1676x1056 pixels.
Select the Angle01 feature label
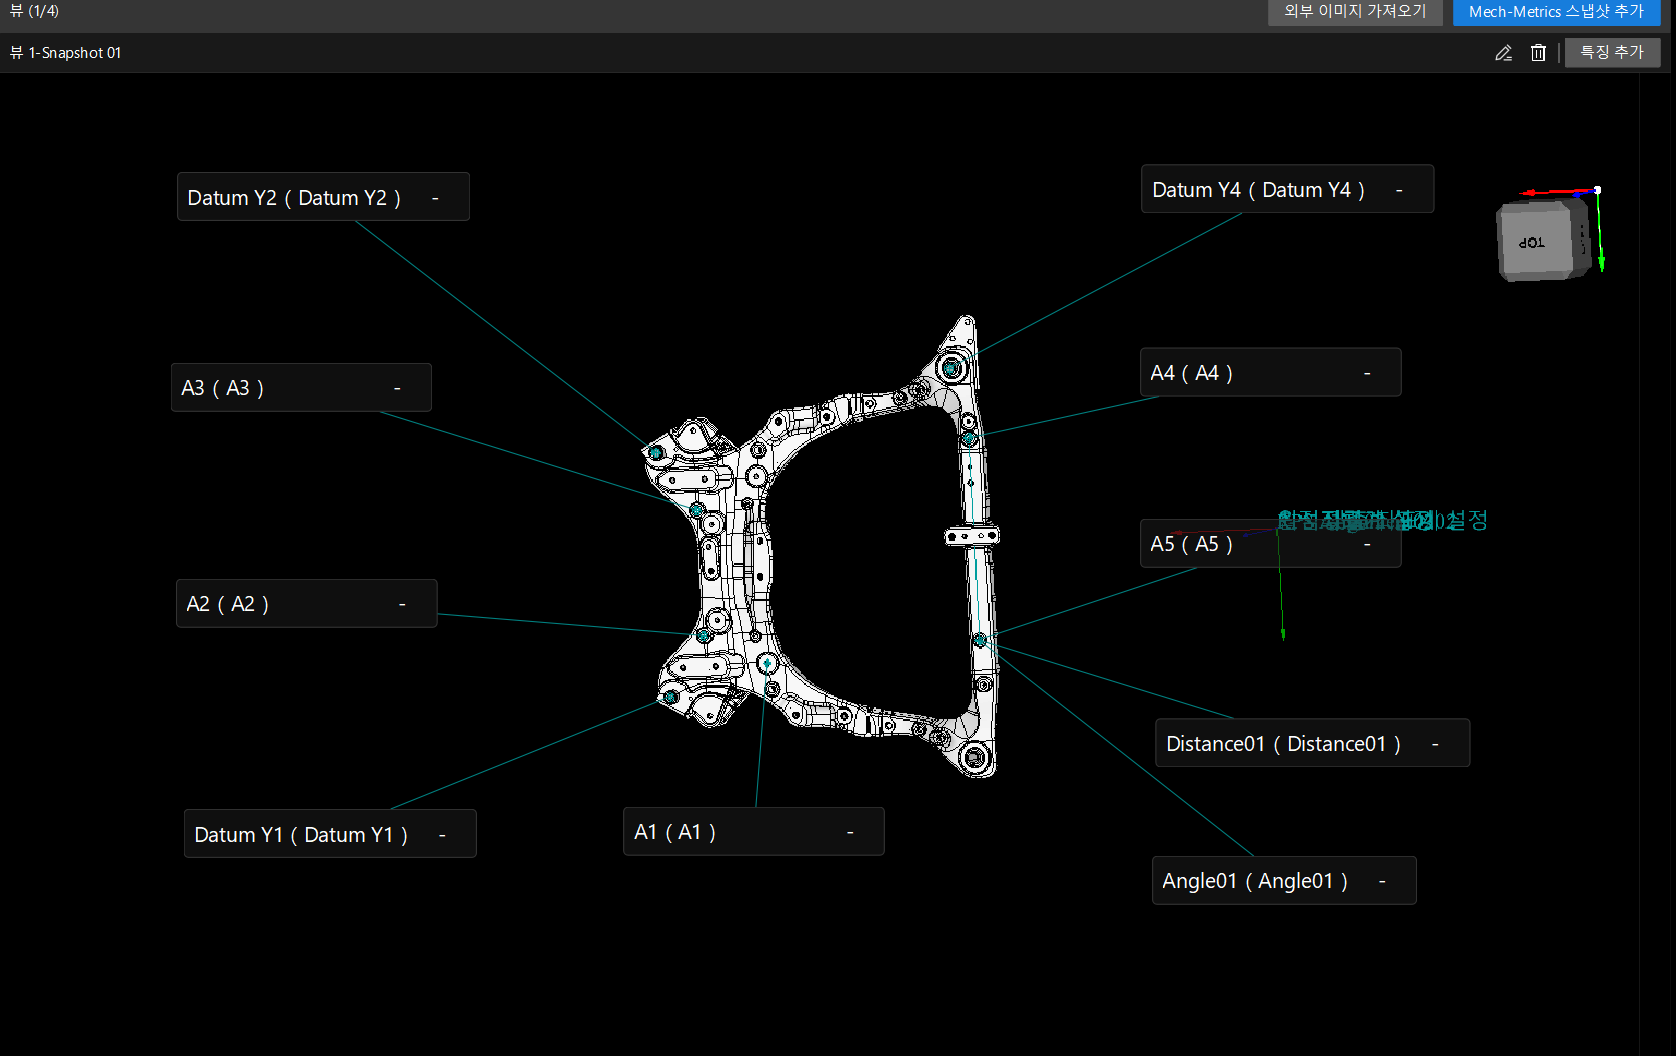1284,881
